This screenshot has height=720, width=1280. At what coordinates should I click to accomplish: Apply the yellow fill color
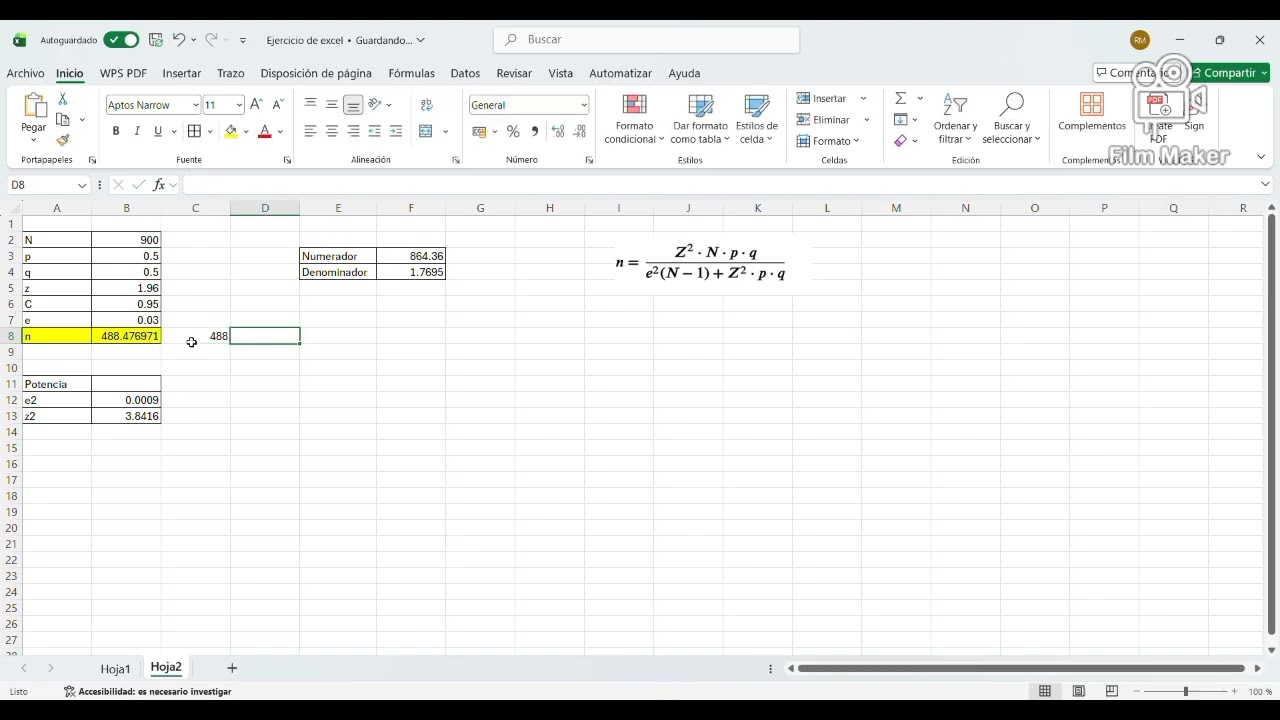(231, 131)
